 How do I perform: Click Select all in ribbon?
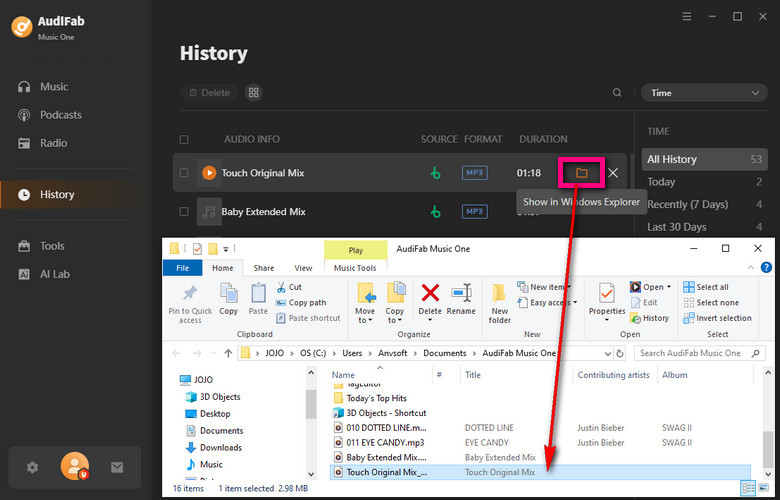tap(706, 287)
